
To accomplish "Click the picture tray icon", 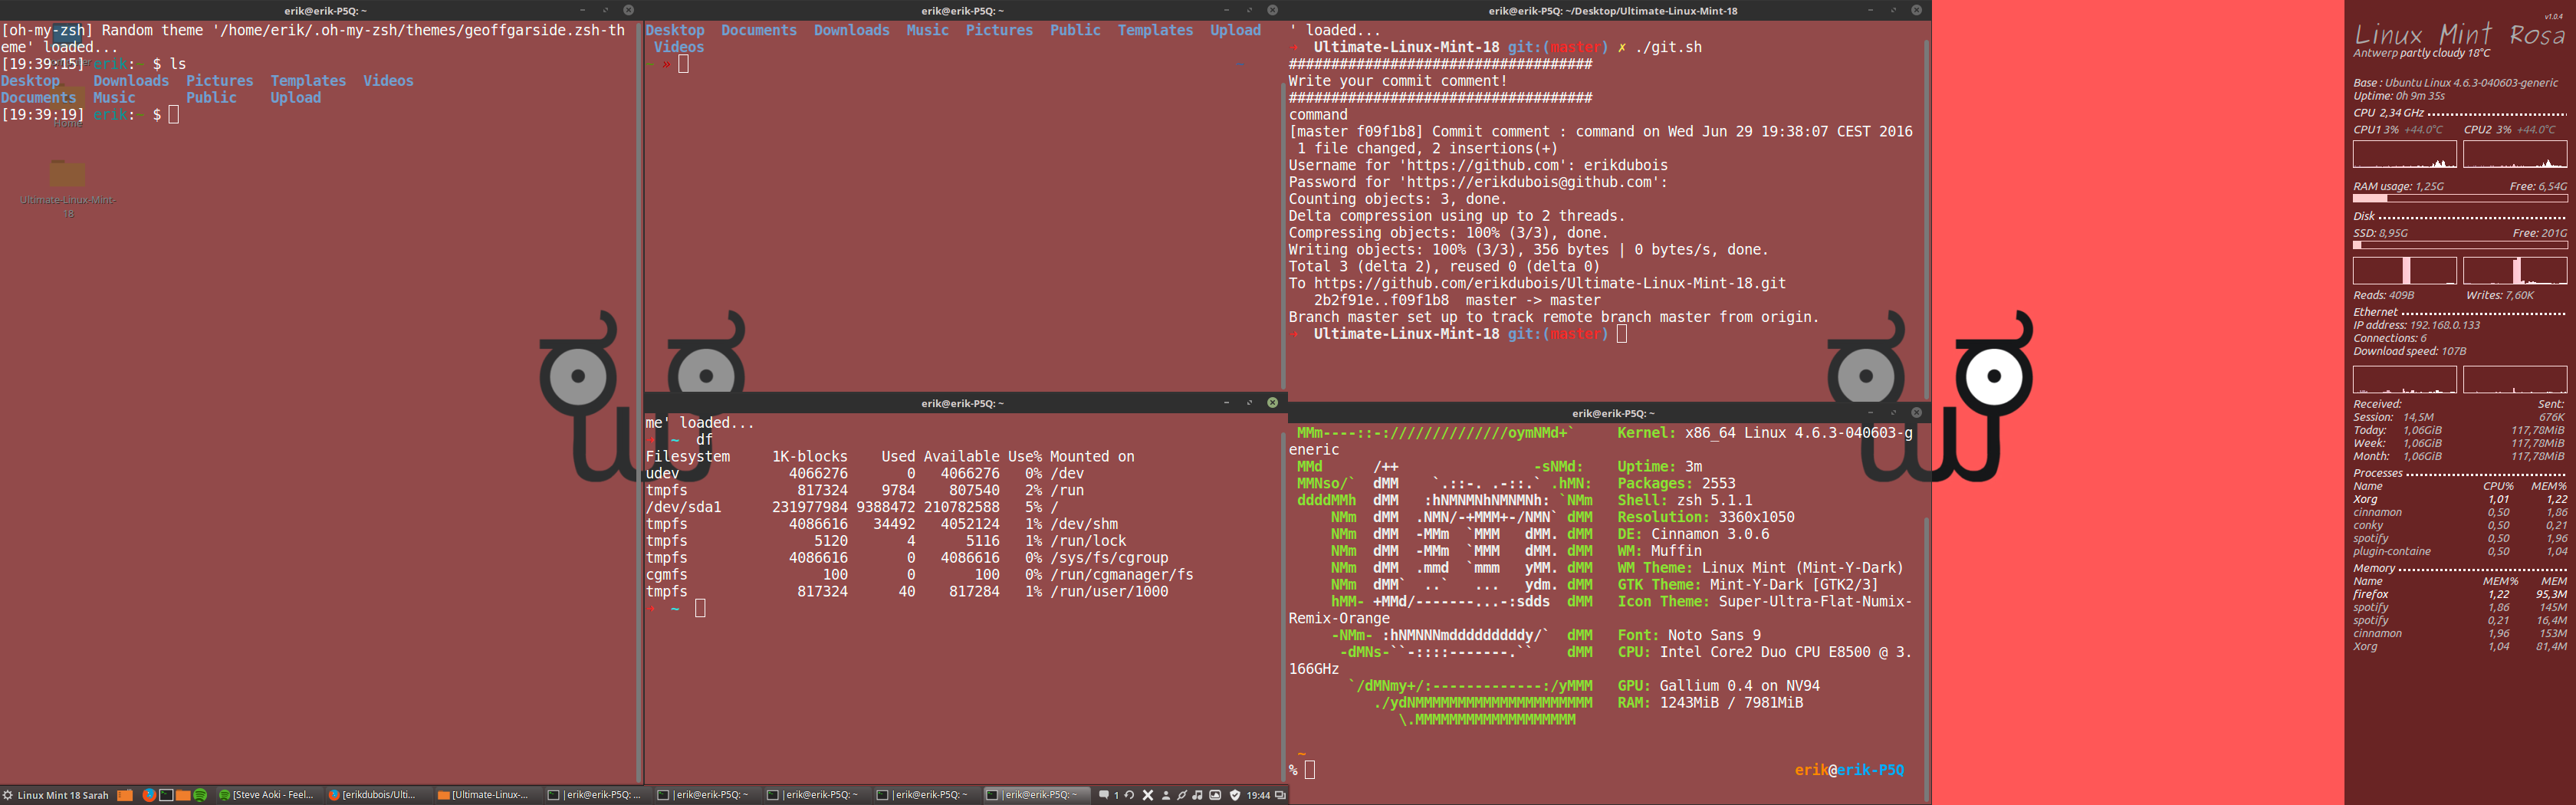I will 1215,795.
